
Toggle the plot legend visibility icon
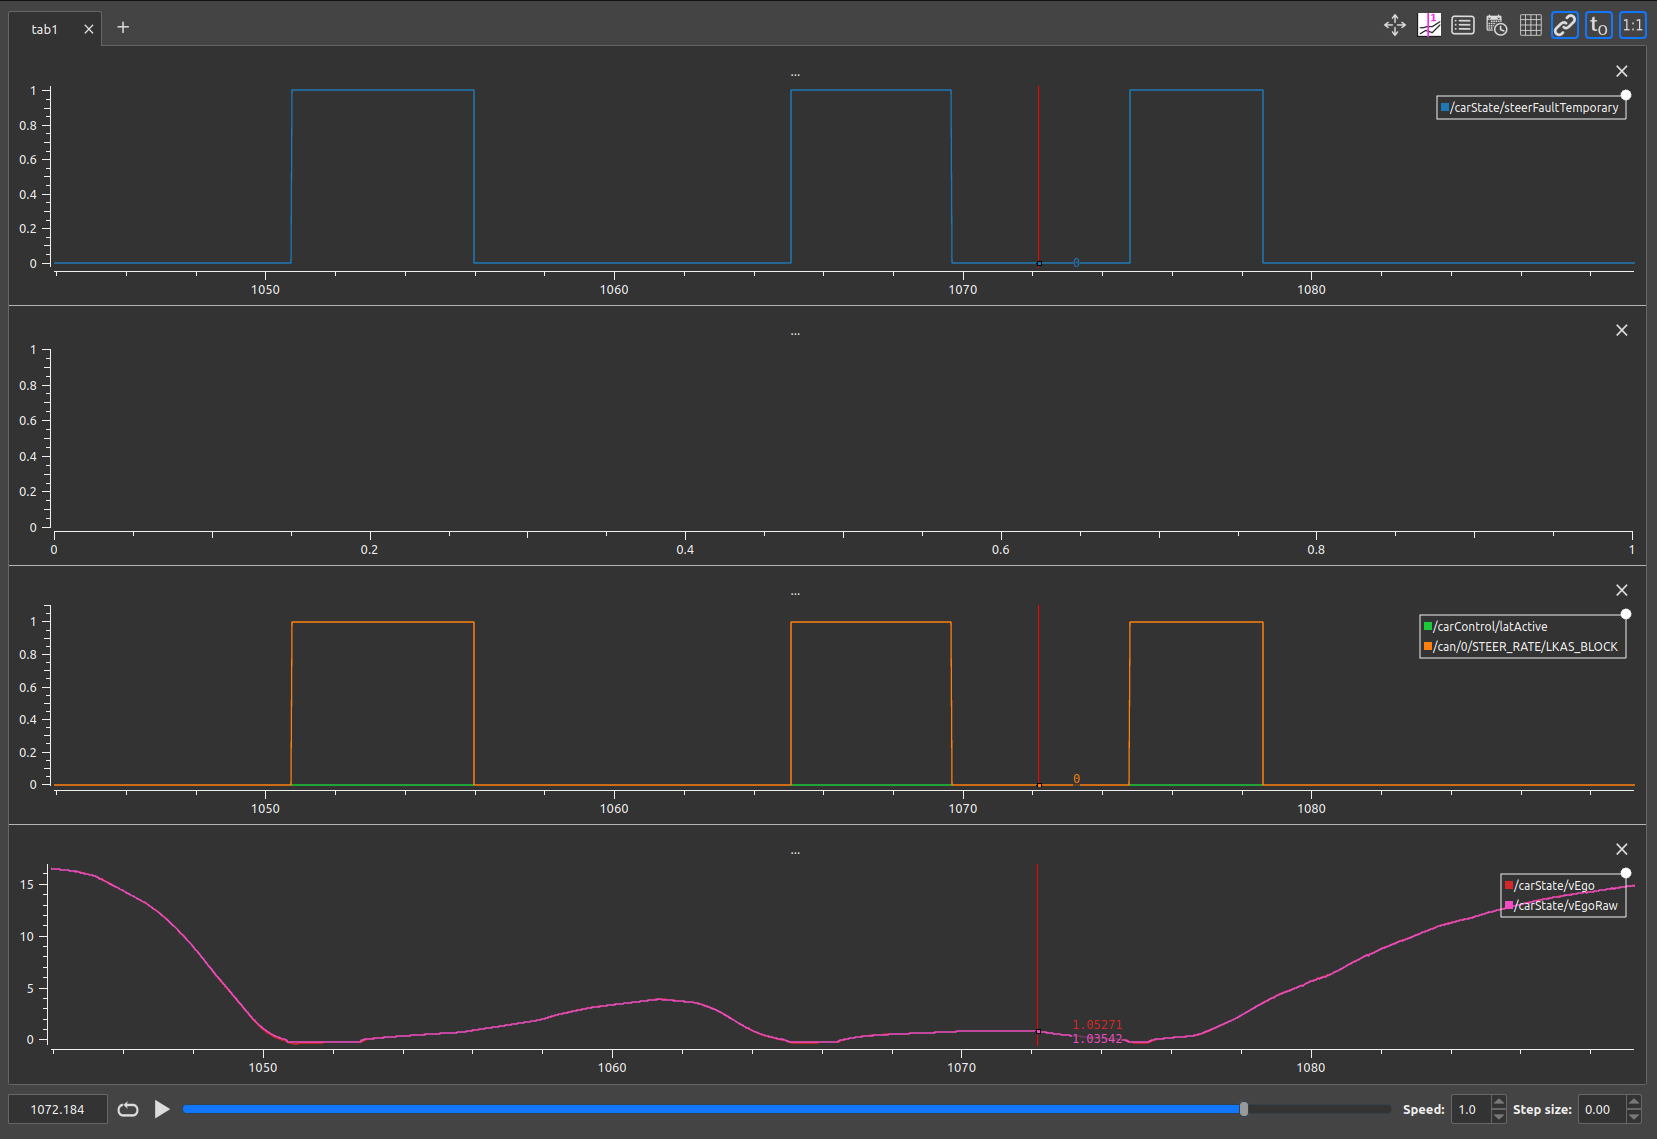pos(1463,26)
